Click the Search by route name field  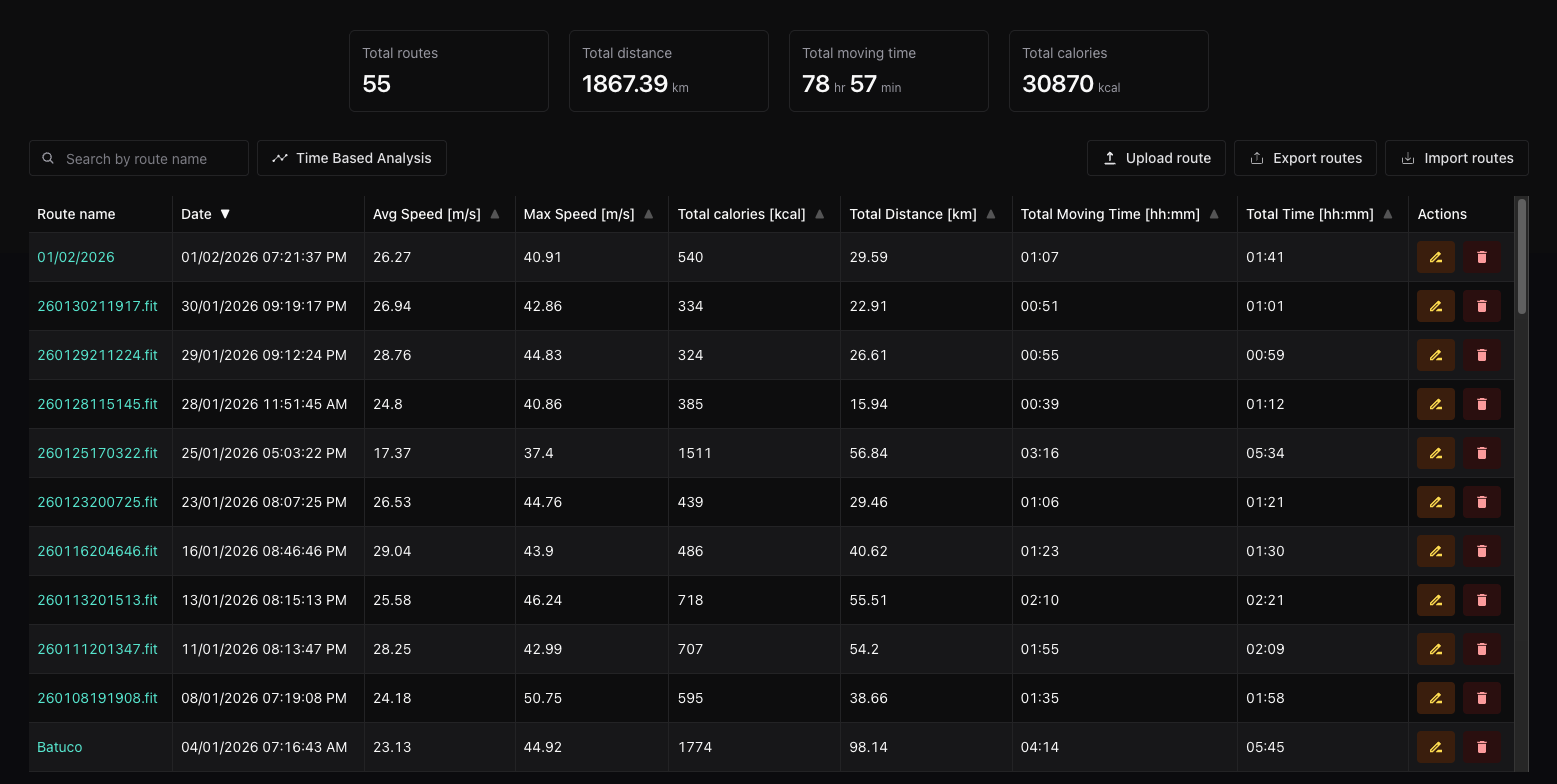[139, 158]
